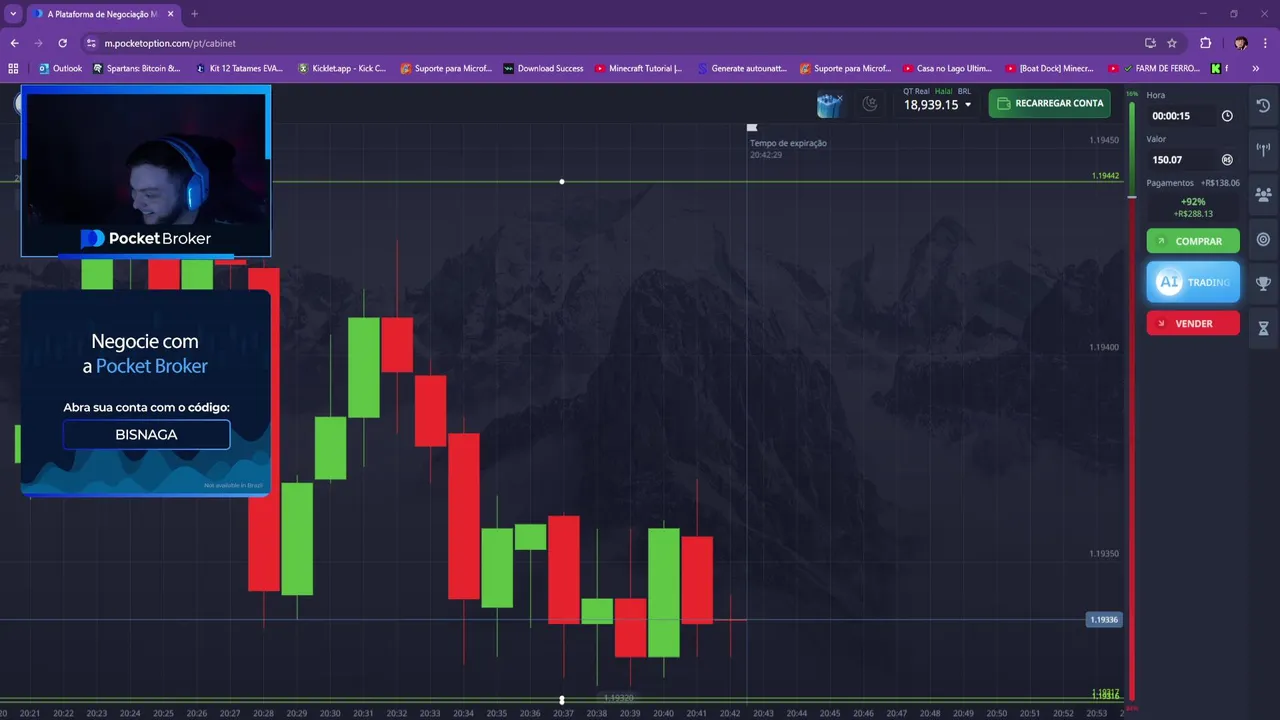The height and width of the screenshot is (720, 1280).
Task: Reload the page with refresh icon
Action: coord(62,43)
